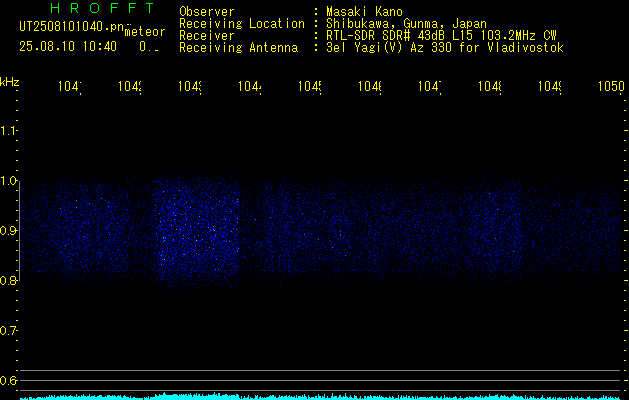Screen dimensions: 629x400
Task: Select the file name UT2508101040
Action: coord(71,26)
